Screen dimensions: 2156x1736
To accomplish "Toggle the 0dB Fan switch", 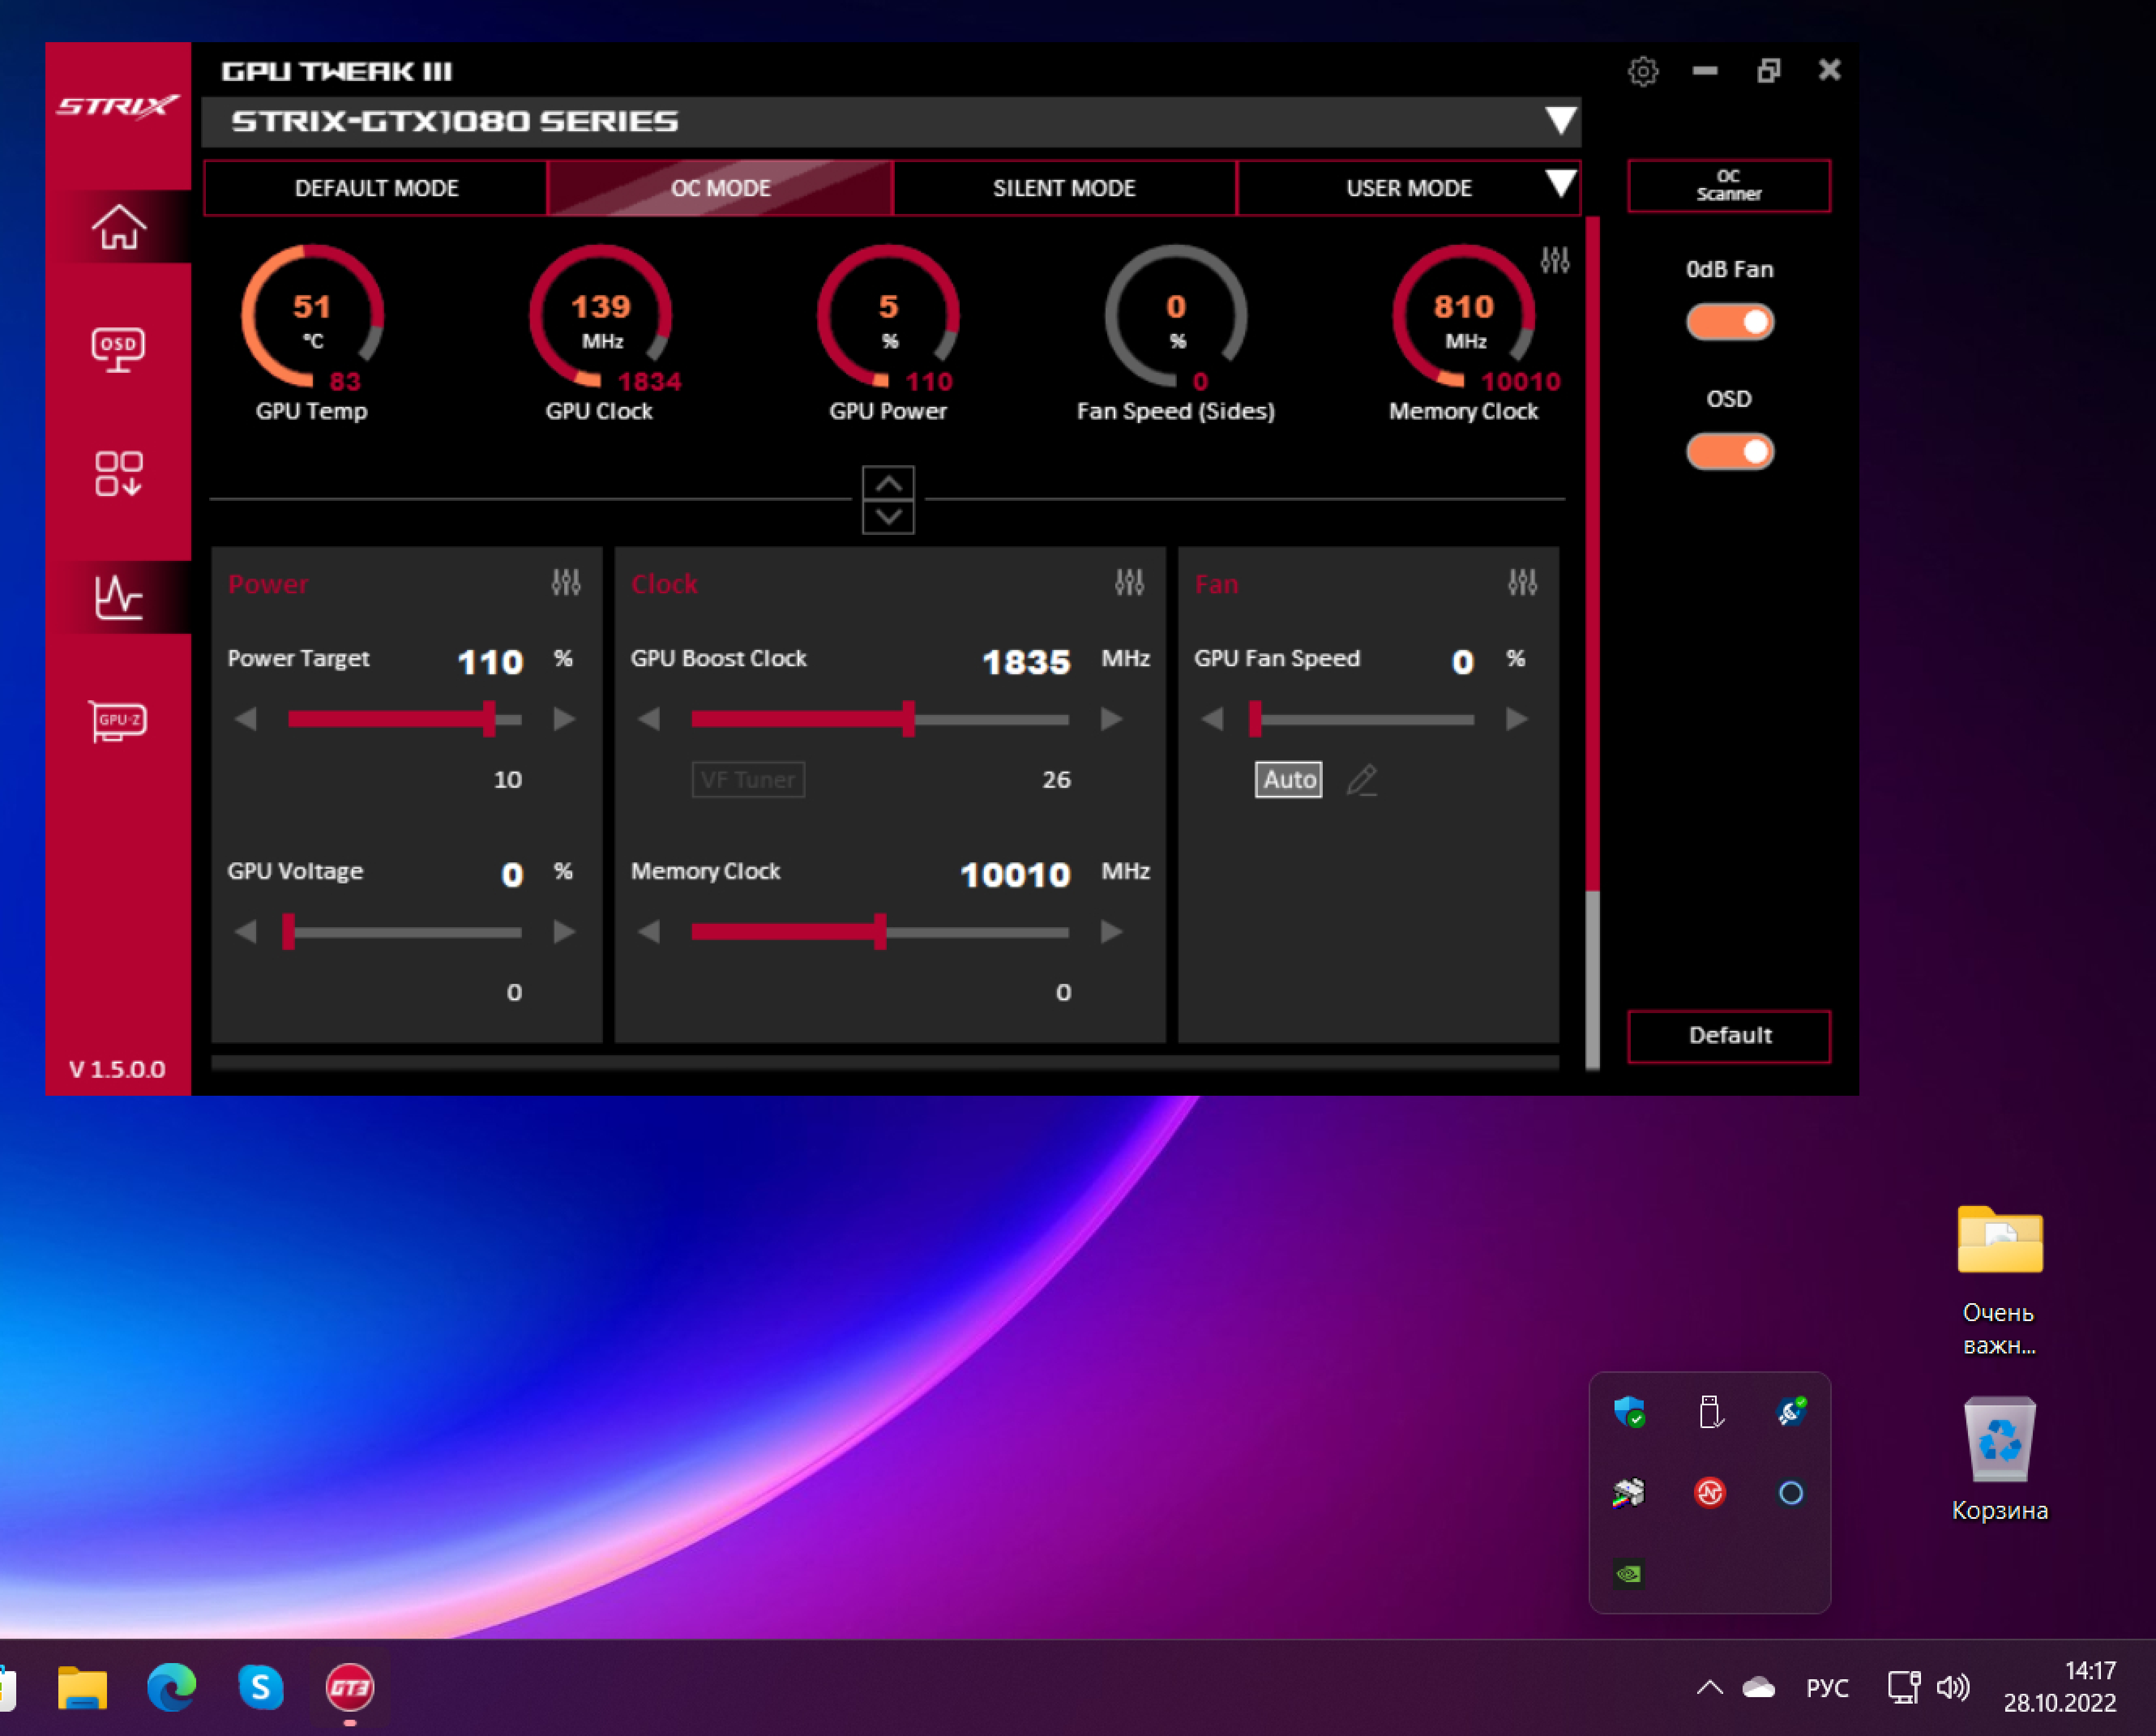I will (x=1729, y=322).
